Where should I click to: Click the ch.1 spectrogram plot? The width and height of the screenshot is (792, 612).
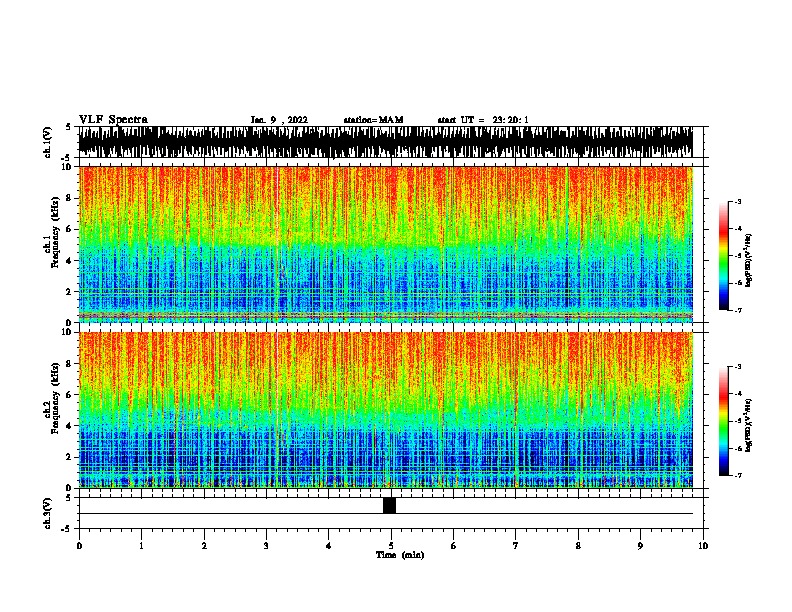click(x=386, y=244)
